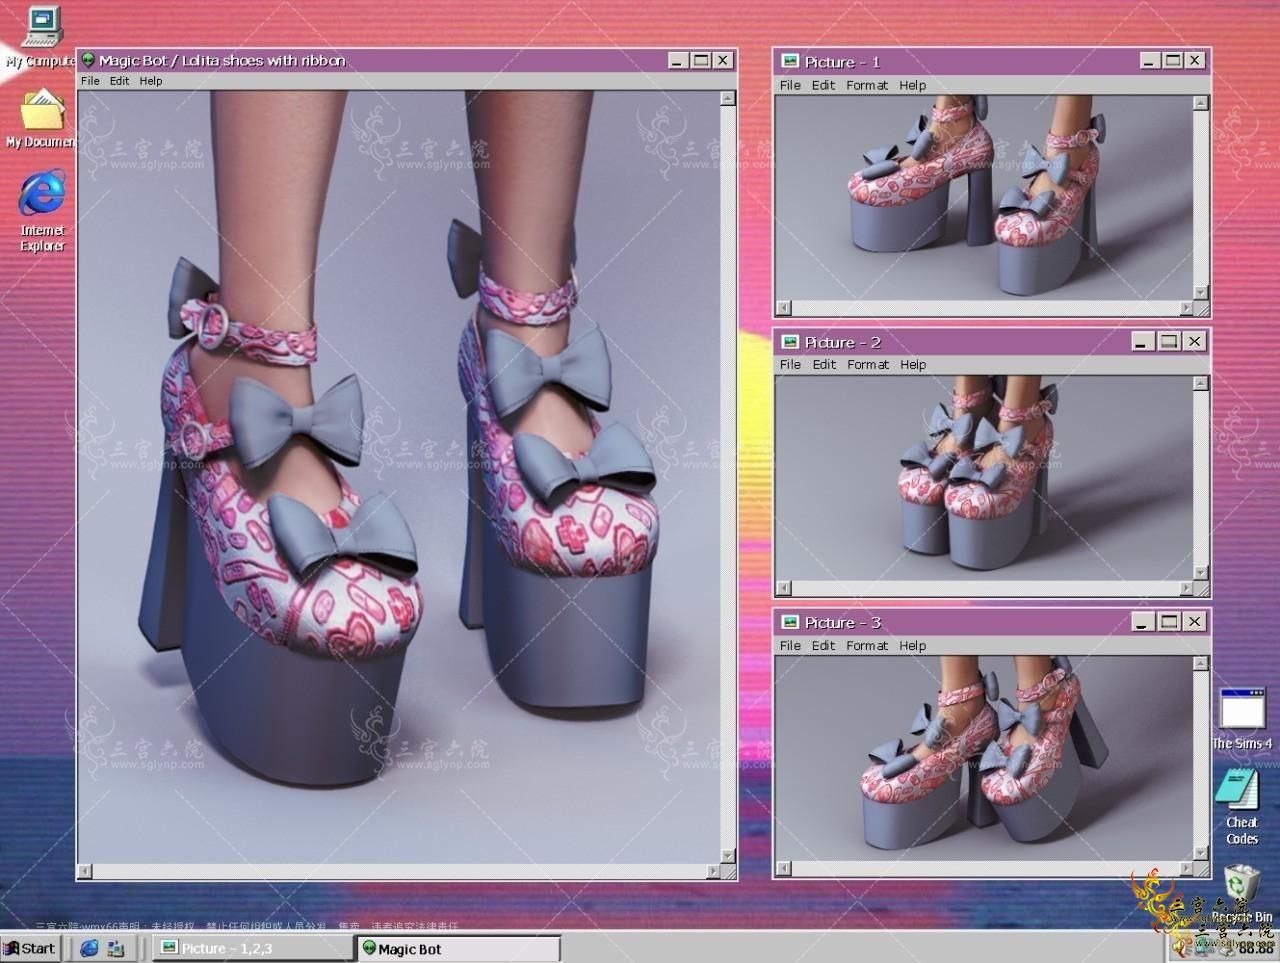Click scroll right arrow in Picture - 2 window
This screenshot has width=1280, height=963.
1186,588
